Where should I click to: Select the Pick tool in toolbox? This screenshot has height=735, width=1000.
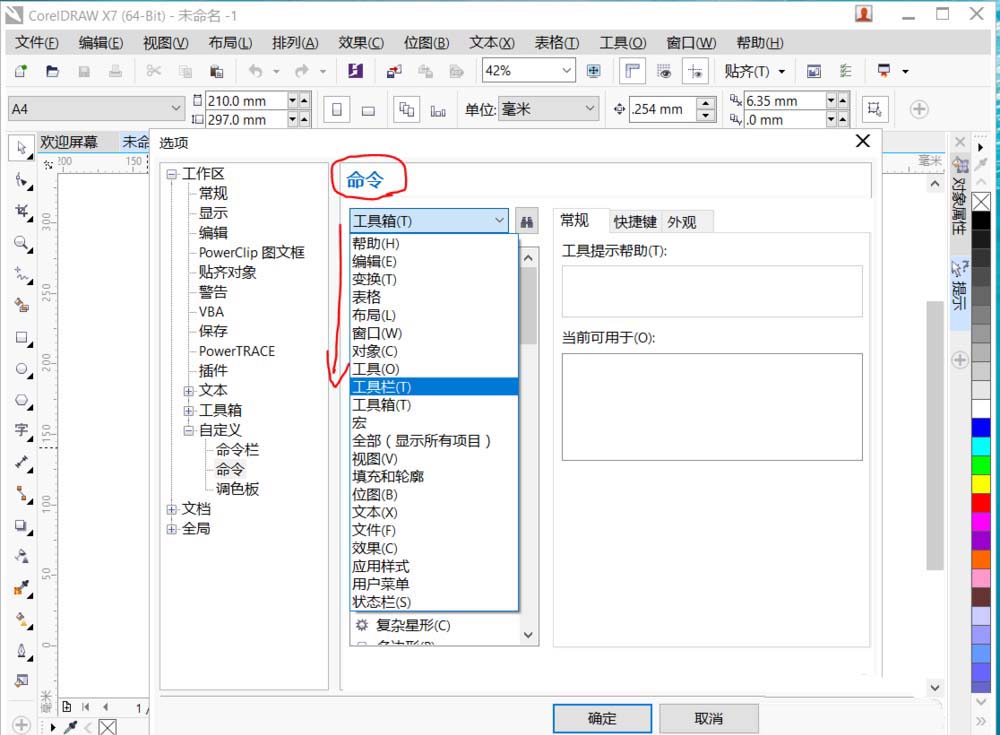click(22, 148)
